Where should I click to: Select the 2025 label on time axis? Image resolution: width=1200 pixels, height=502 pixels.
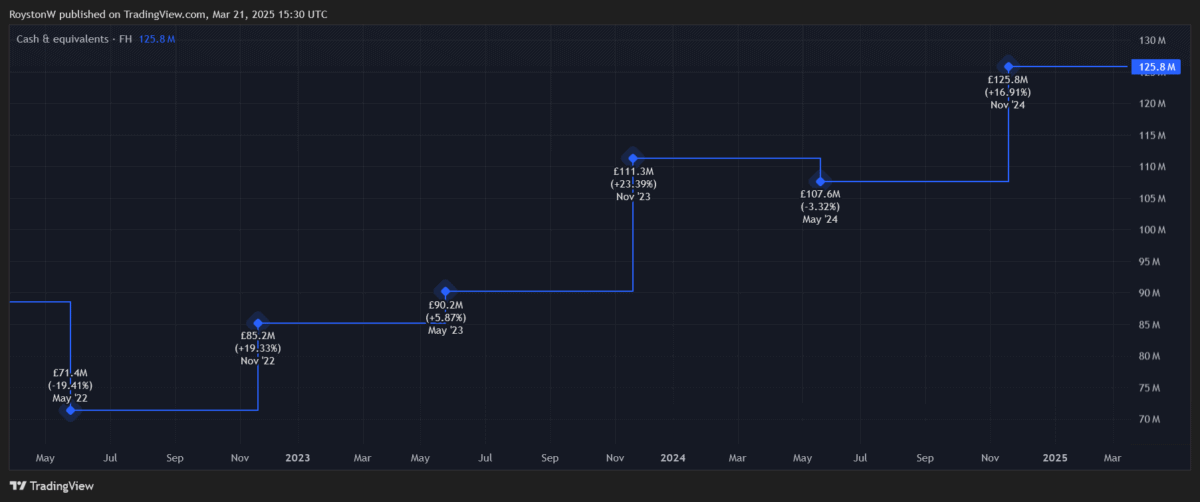tap(1055, 457)
